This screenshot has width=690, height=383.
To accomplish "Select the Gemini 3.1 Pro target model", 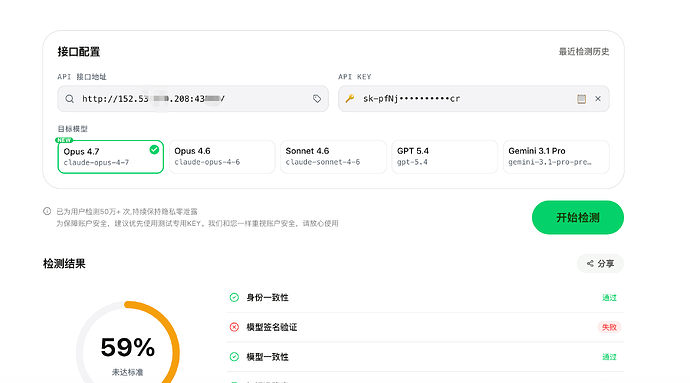I will [x=556, y=157].
